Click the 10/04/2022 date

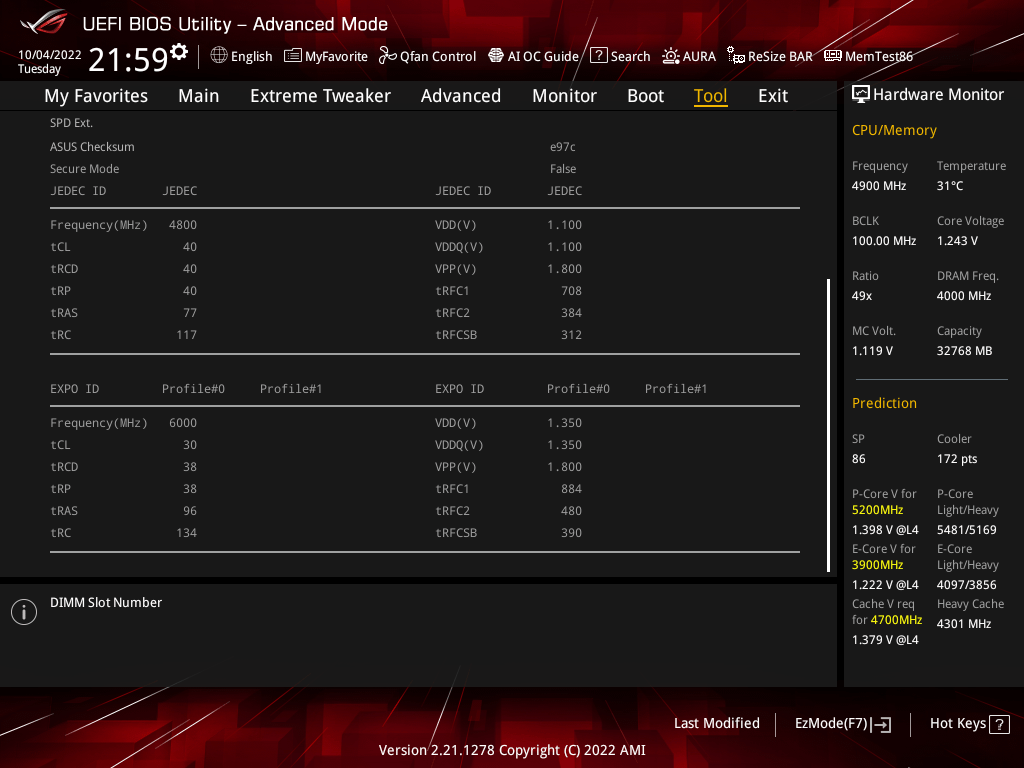[x=50, y=55]
